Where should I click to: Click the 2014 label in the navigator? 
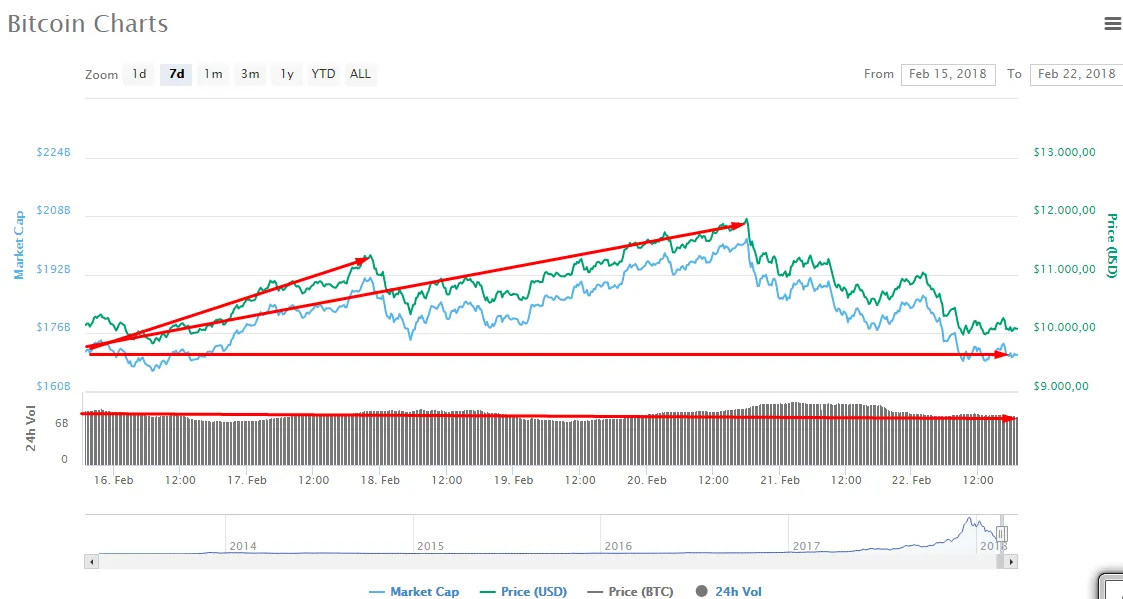click(243, 546)
